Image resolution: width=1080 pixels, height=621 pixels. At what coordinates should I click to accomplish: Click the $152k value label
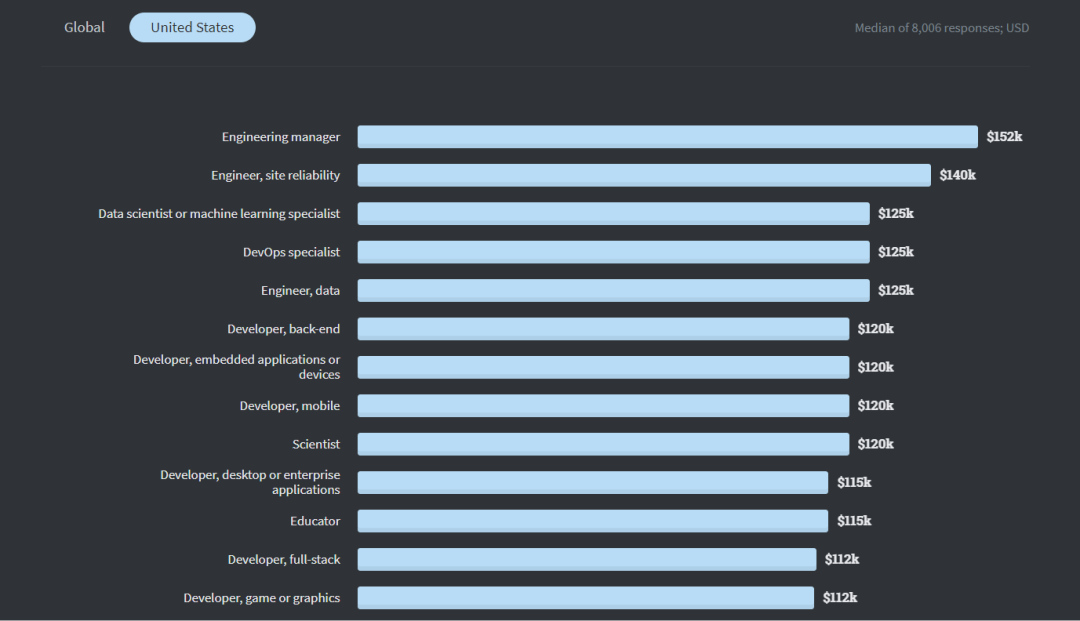tap(1004, 137)
